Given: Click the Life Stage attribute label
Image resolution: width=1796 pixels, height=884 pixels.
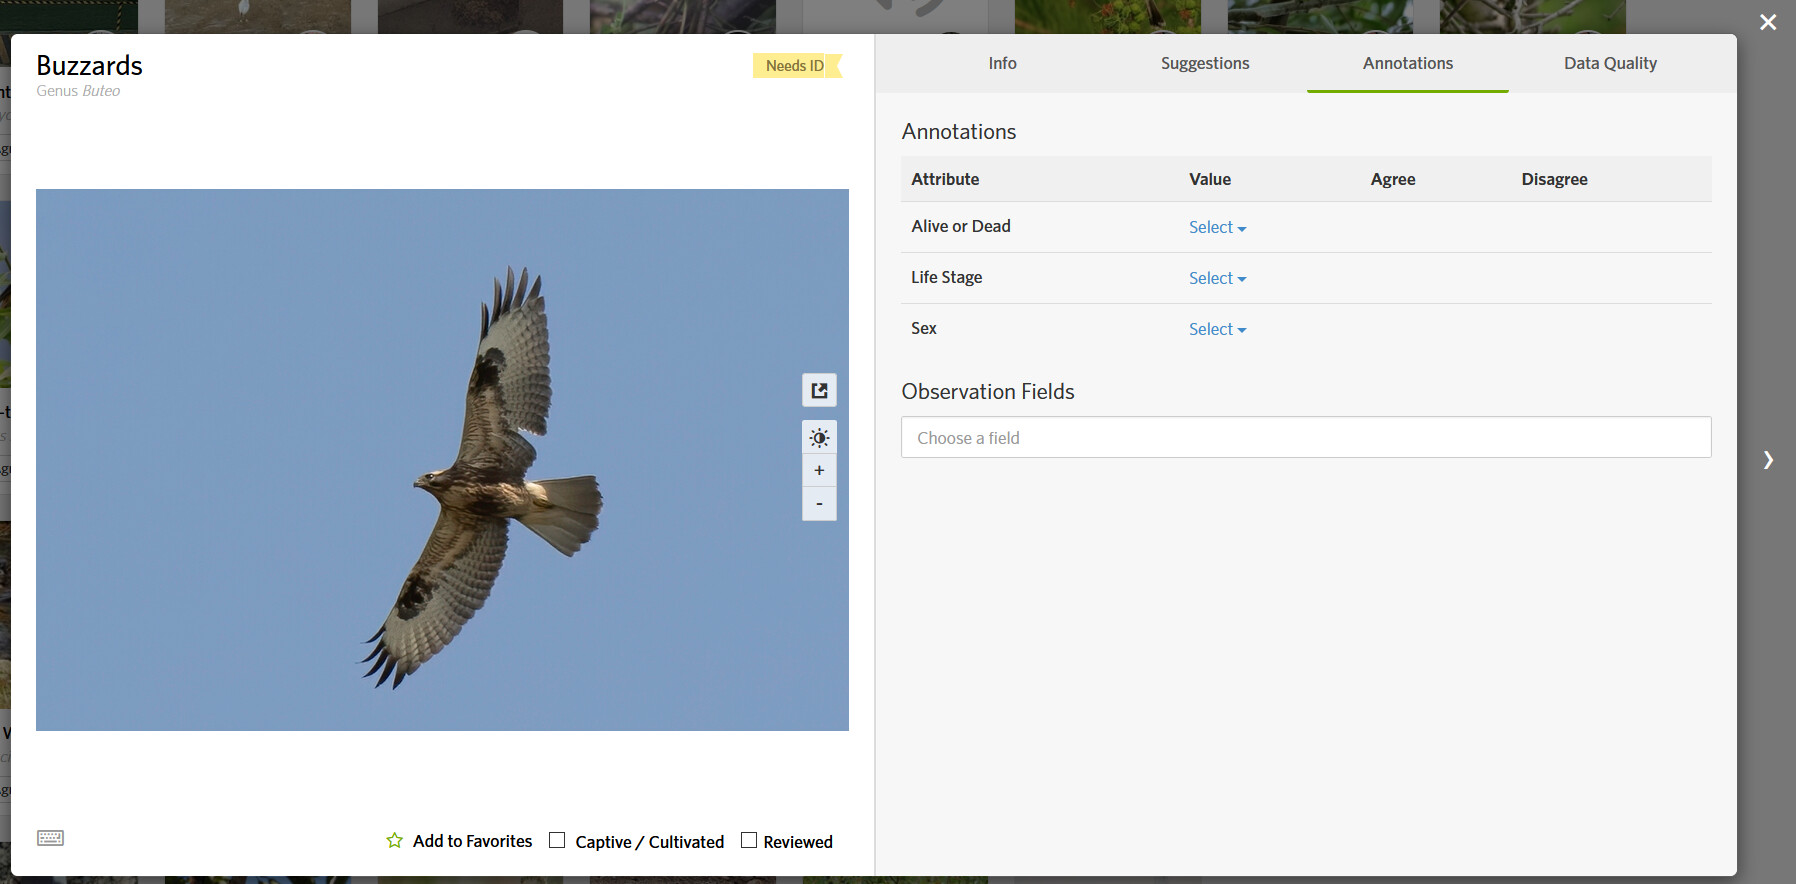Looking at the screenshot, I should [x=947, y=277].
